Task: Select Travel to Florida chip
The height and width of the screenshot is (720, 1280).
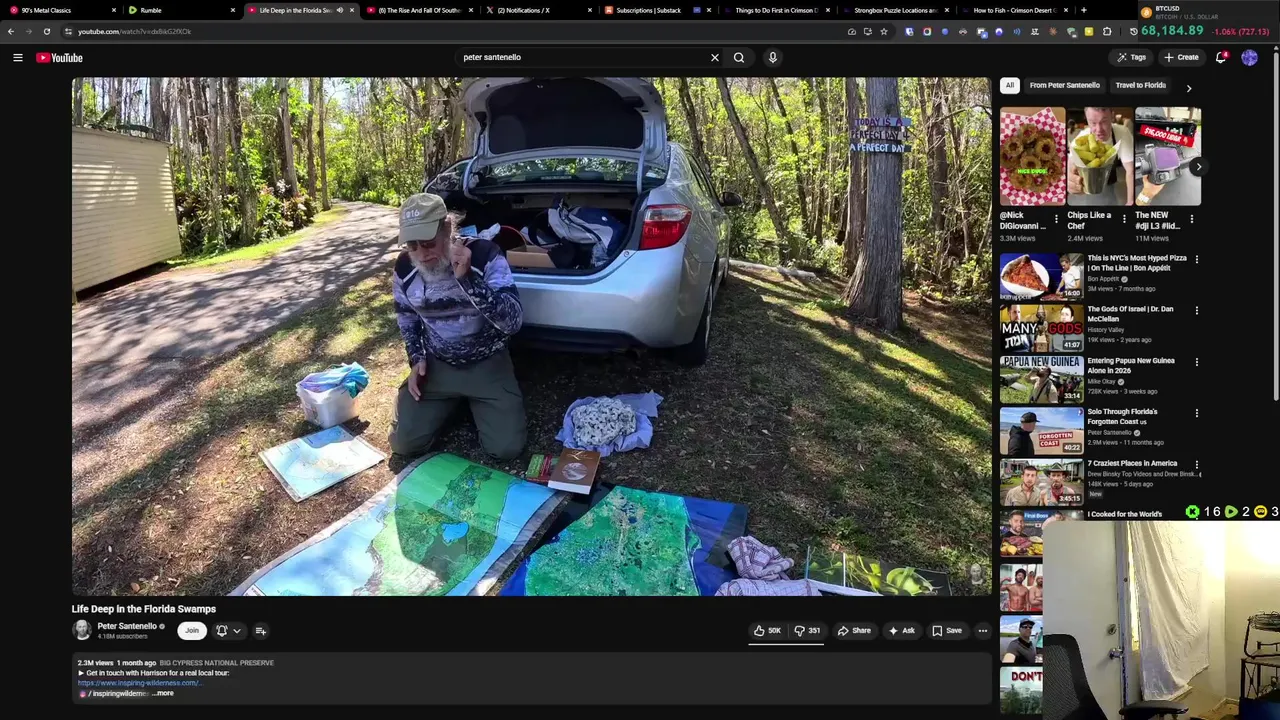Action: 1140,85
